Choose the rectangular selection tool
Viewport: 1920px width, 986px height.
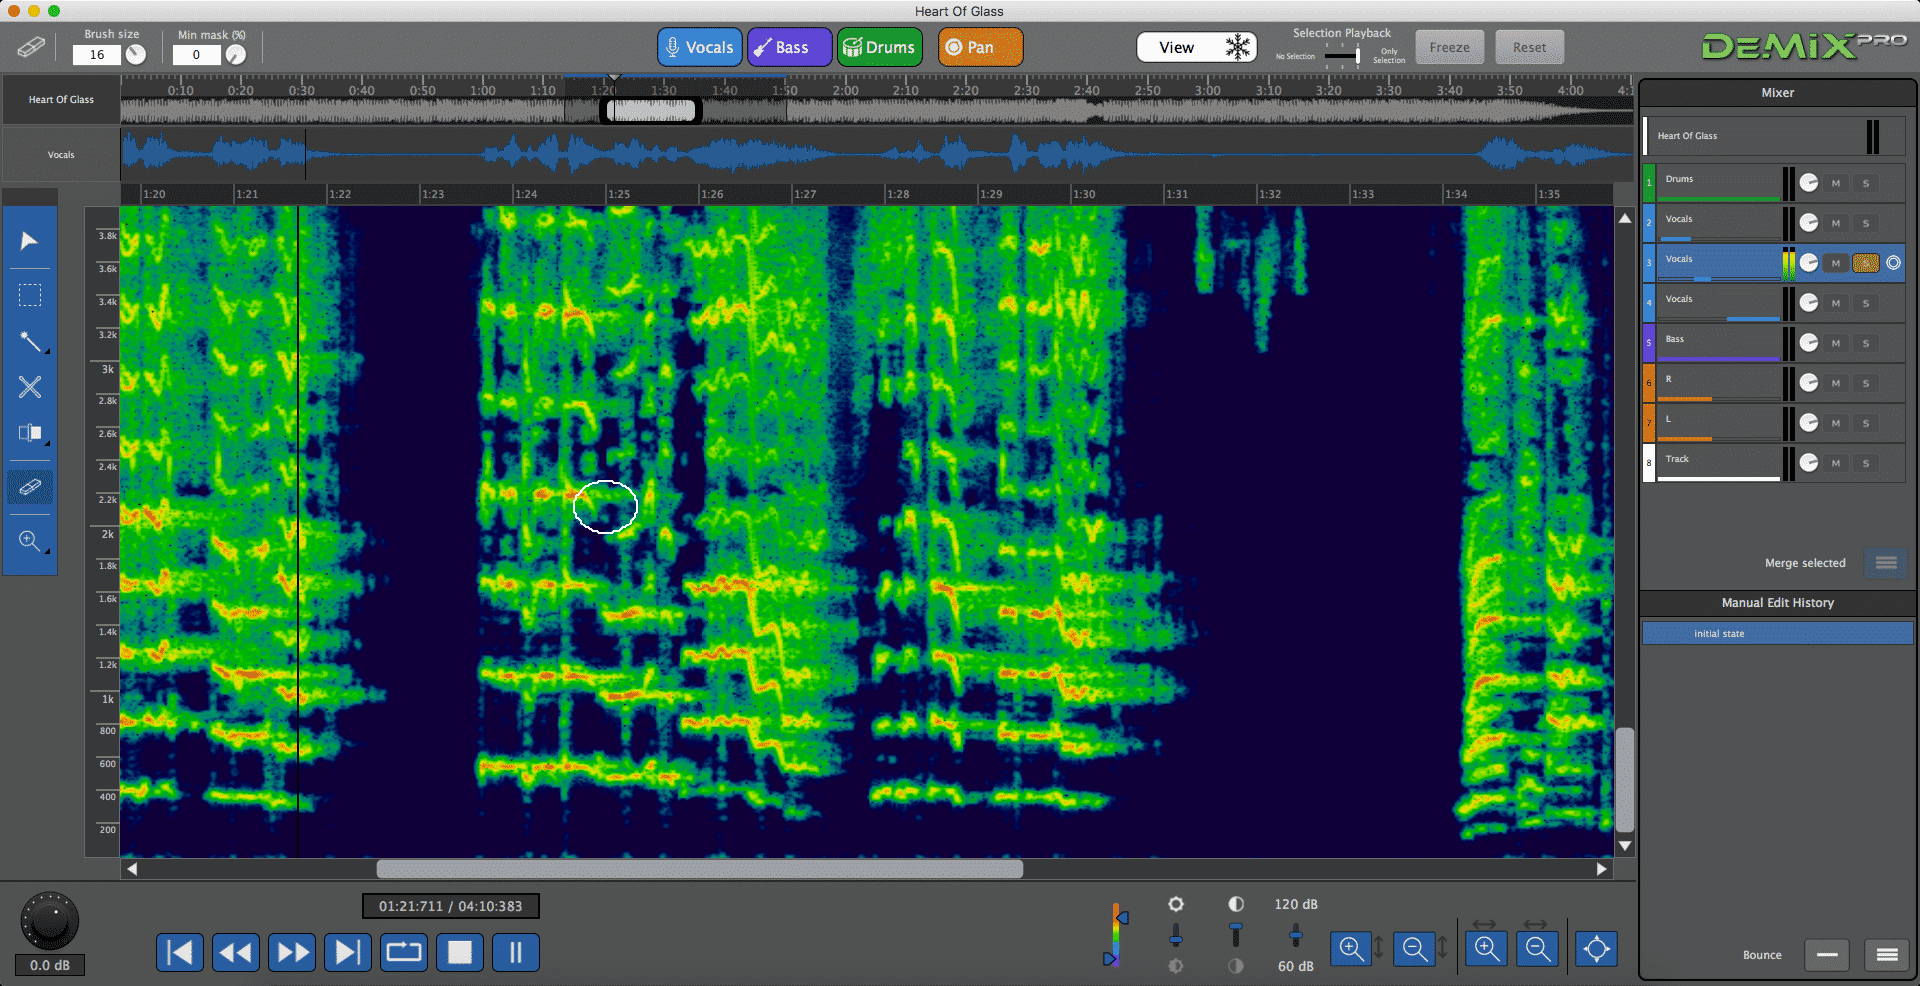[30, 294]
